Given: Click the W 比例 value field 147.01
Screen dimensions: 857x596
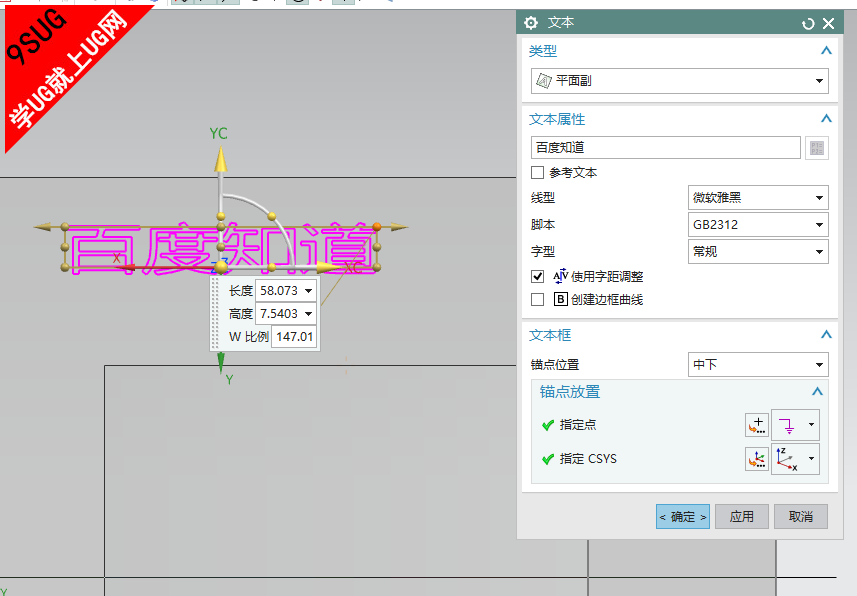Looking at the screenshot, I should click(x=294, y=337).
